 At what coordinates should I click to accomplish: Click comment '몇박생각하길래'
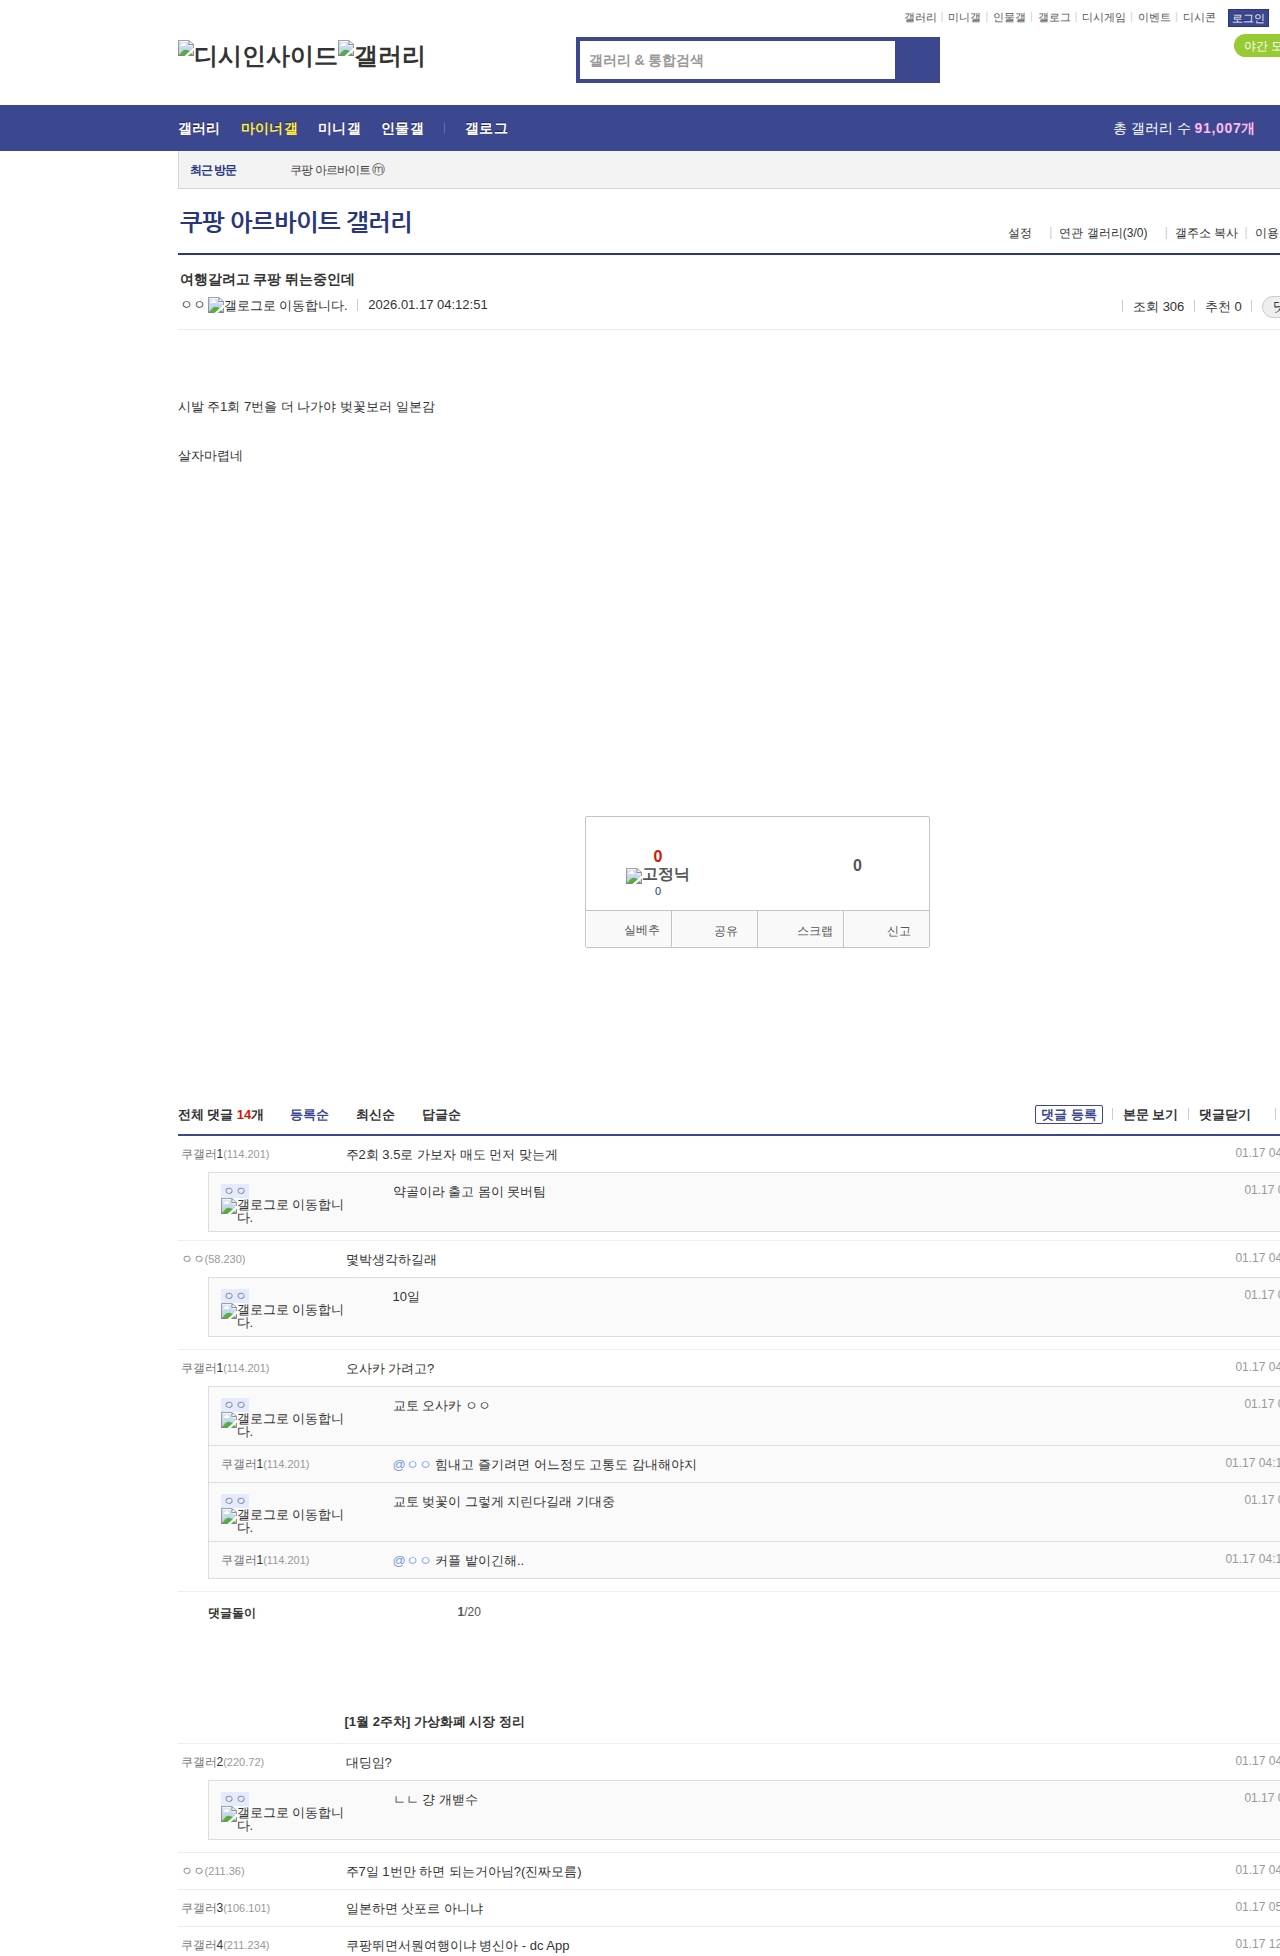(391, 1260)
